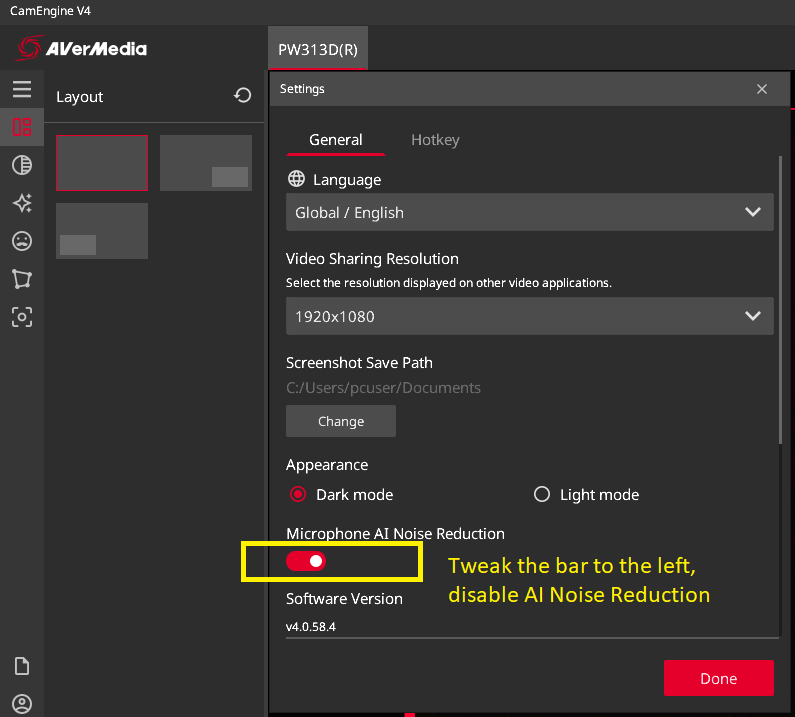Switch to the Hotkey tab

point(435,140)
